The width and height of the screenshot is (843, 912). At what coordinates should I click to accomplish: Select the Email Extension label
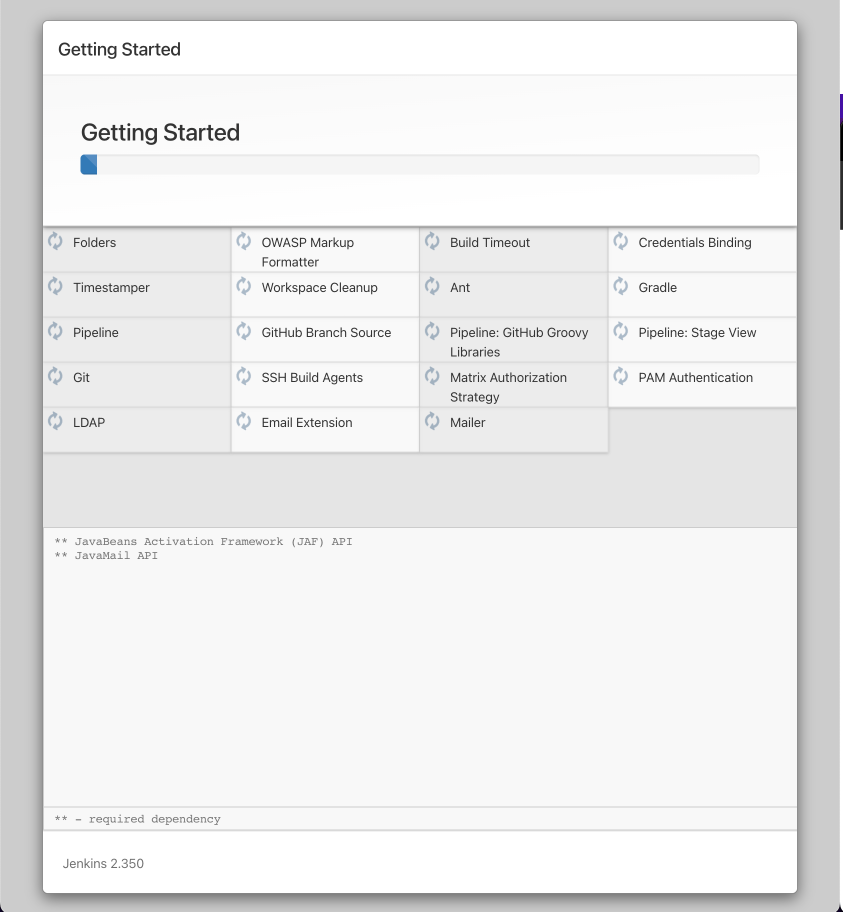(x=307, y=422)
